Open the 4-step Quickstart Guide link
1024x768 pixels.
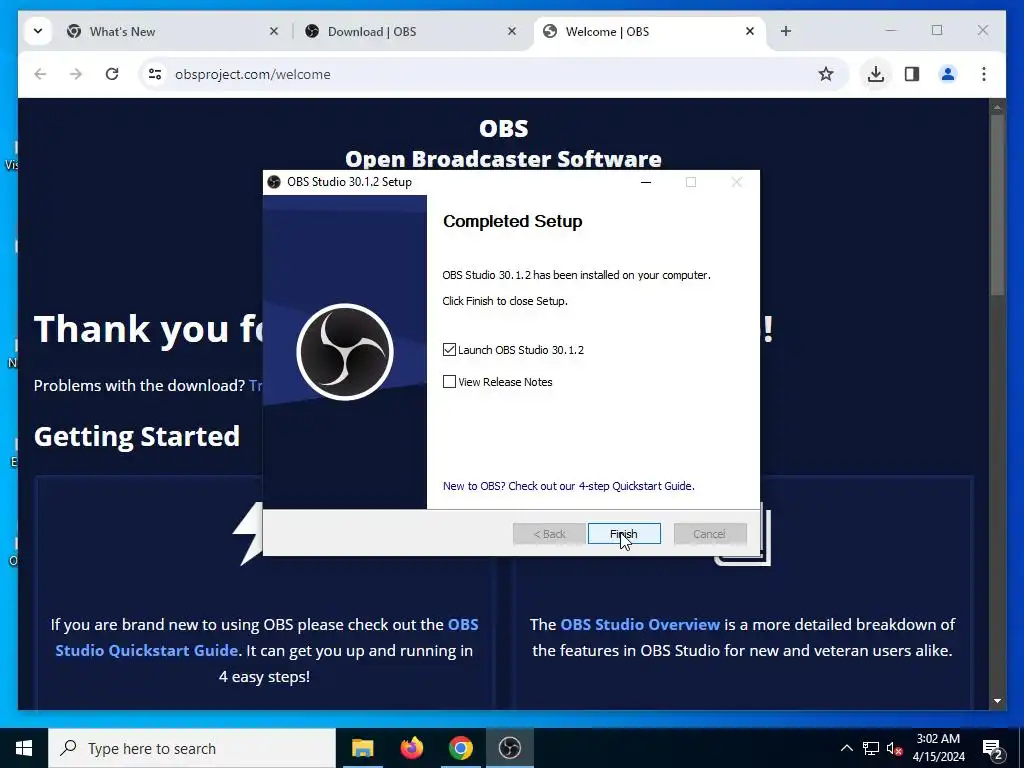[x=568, y=486]
